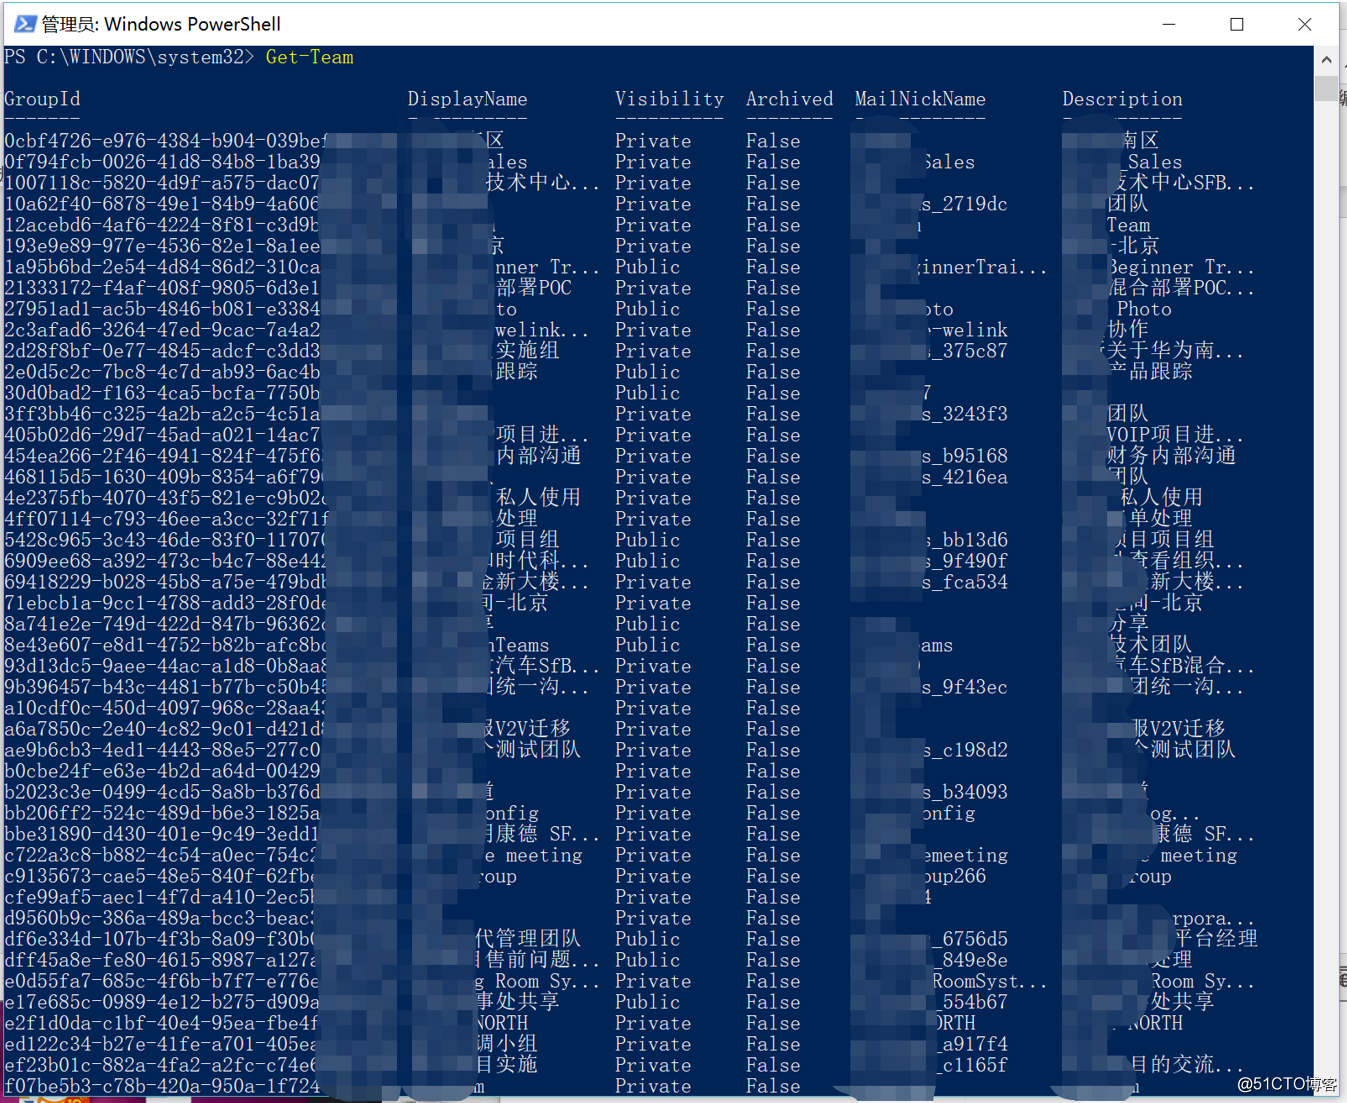
Task: Click the MailNickName 's_3243f3'
Action: coord(964,414)
